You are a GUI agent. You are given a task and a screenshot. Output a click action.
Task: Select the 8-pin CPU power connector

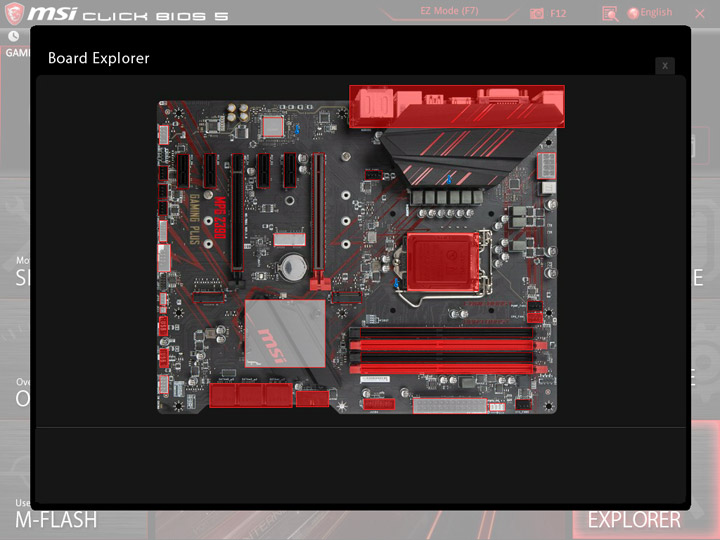546,166
